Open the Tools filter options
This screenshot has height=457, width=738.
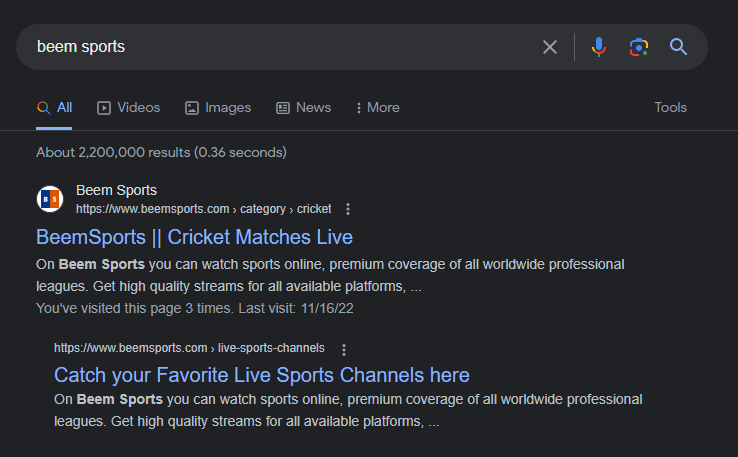[670, 107]
